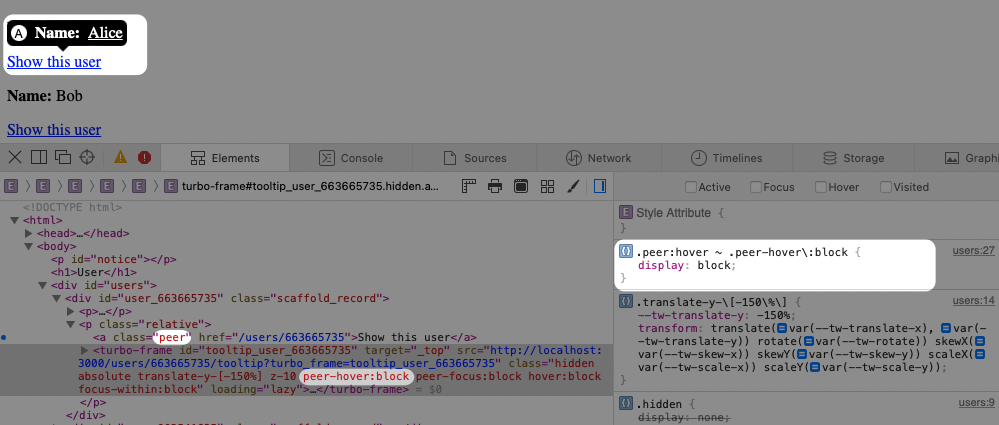Activate the element selection crosshair icon
Screen dimensions: 999x425
(87, 157)
